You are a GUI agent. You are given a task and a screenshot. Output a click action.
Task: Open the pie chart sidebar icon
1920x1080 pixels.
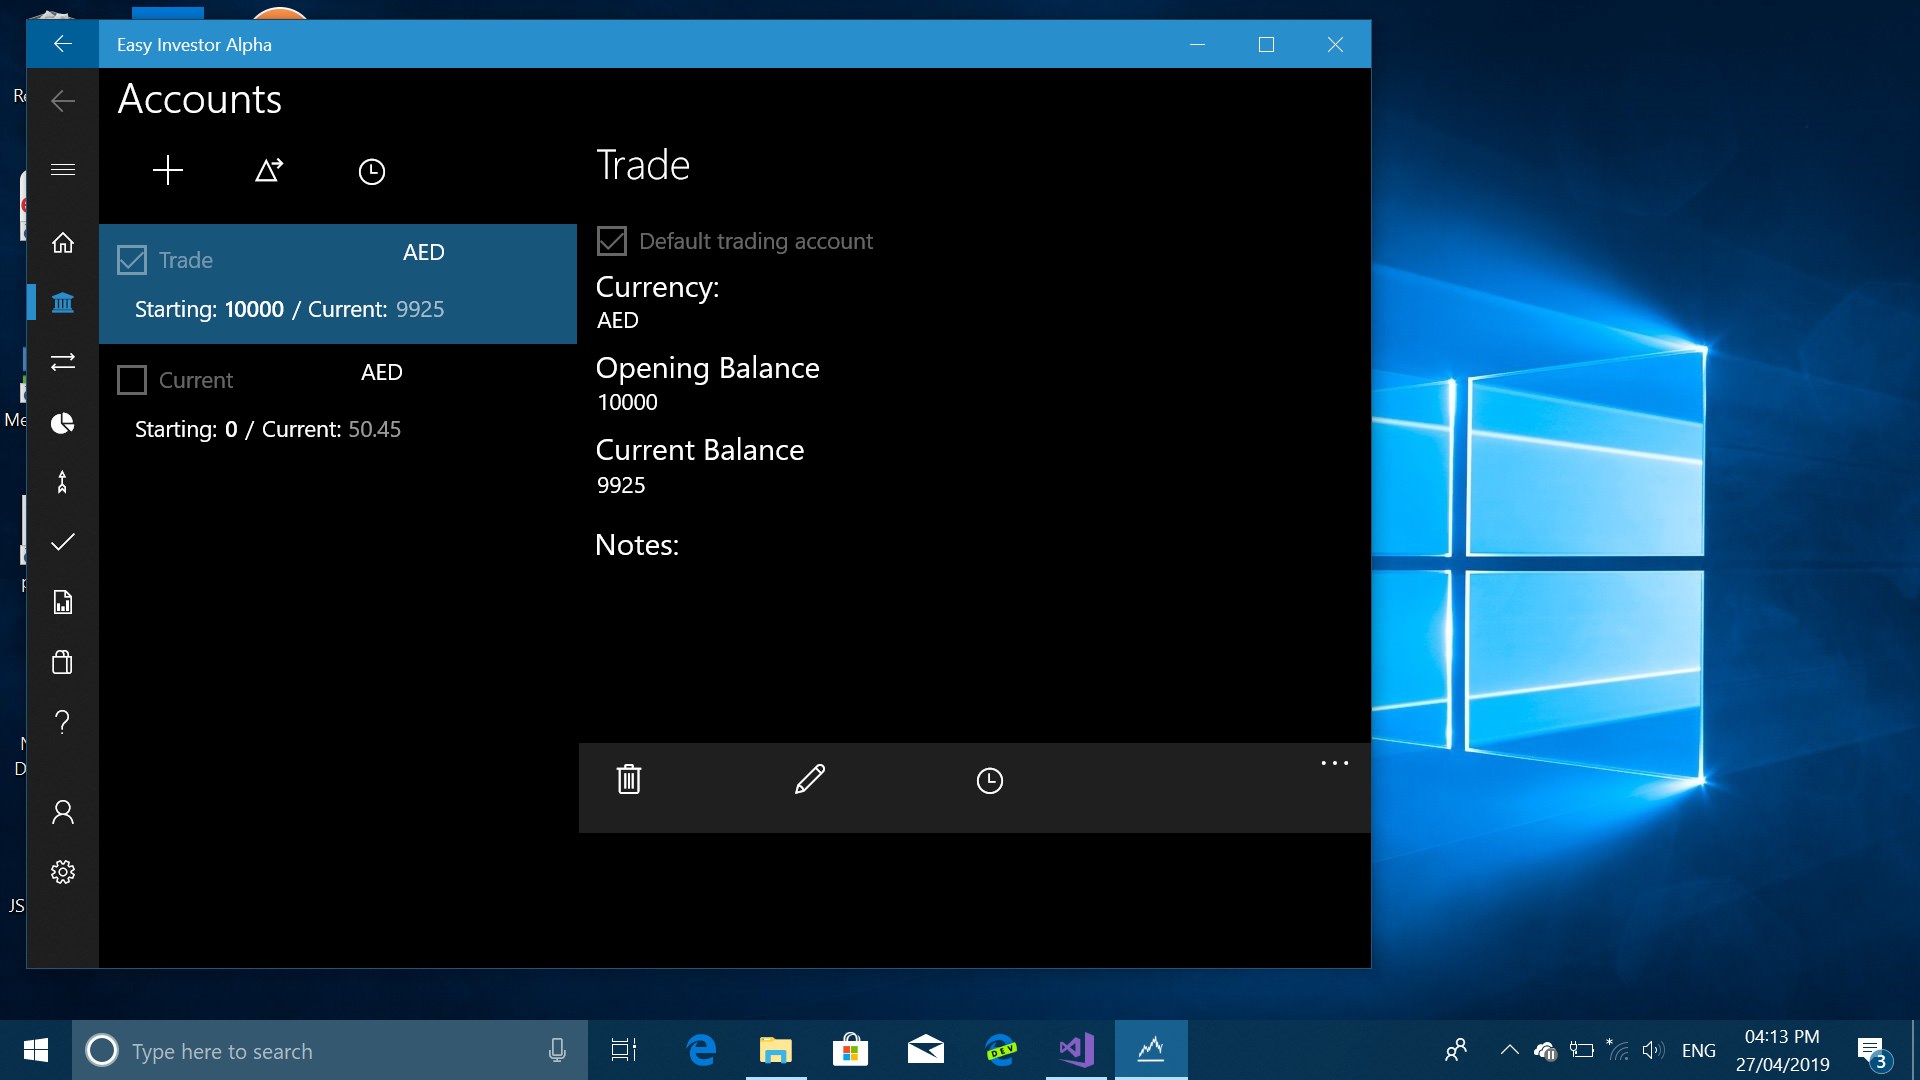pos(63,423)
